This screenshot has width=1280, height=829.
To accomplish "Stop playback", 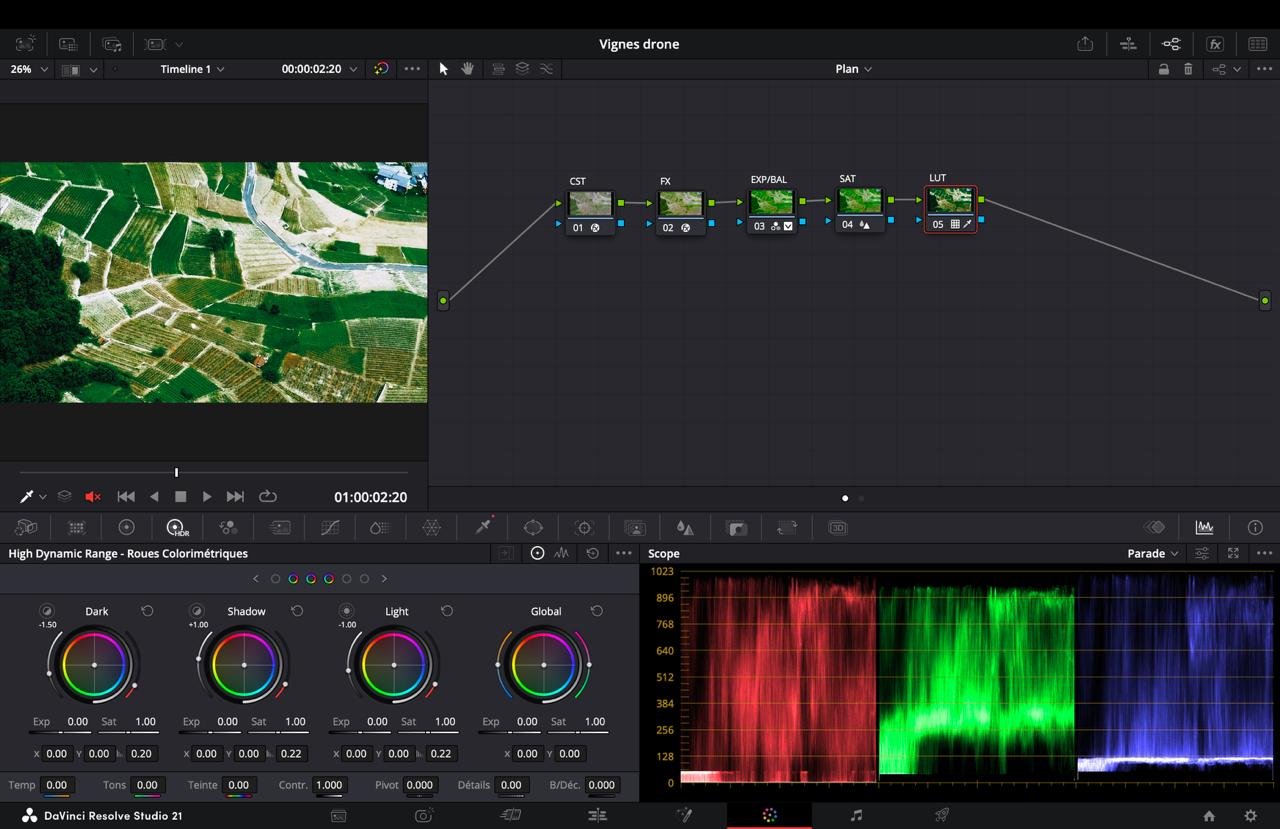I will (x=180, y=497).
